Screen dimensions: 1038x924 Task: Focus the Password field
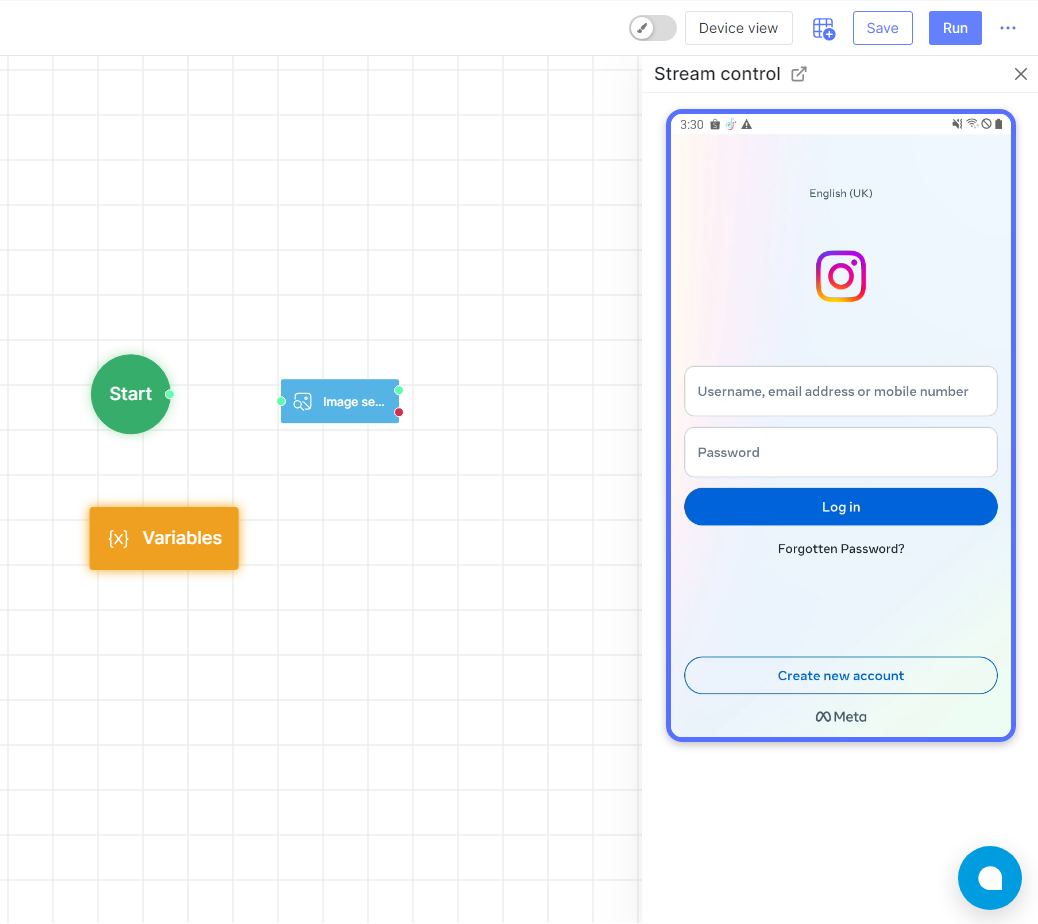tap(841, 452)
